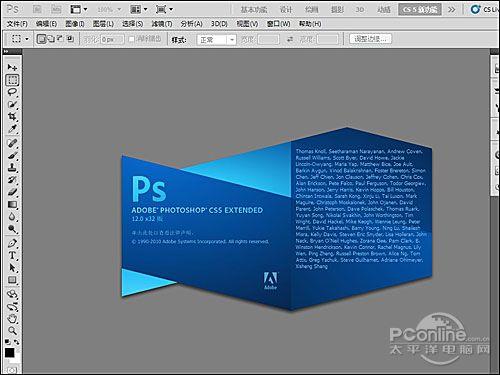Select the Path Selection tool

point(12,268)
